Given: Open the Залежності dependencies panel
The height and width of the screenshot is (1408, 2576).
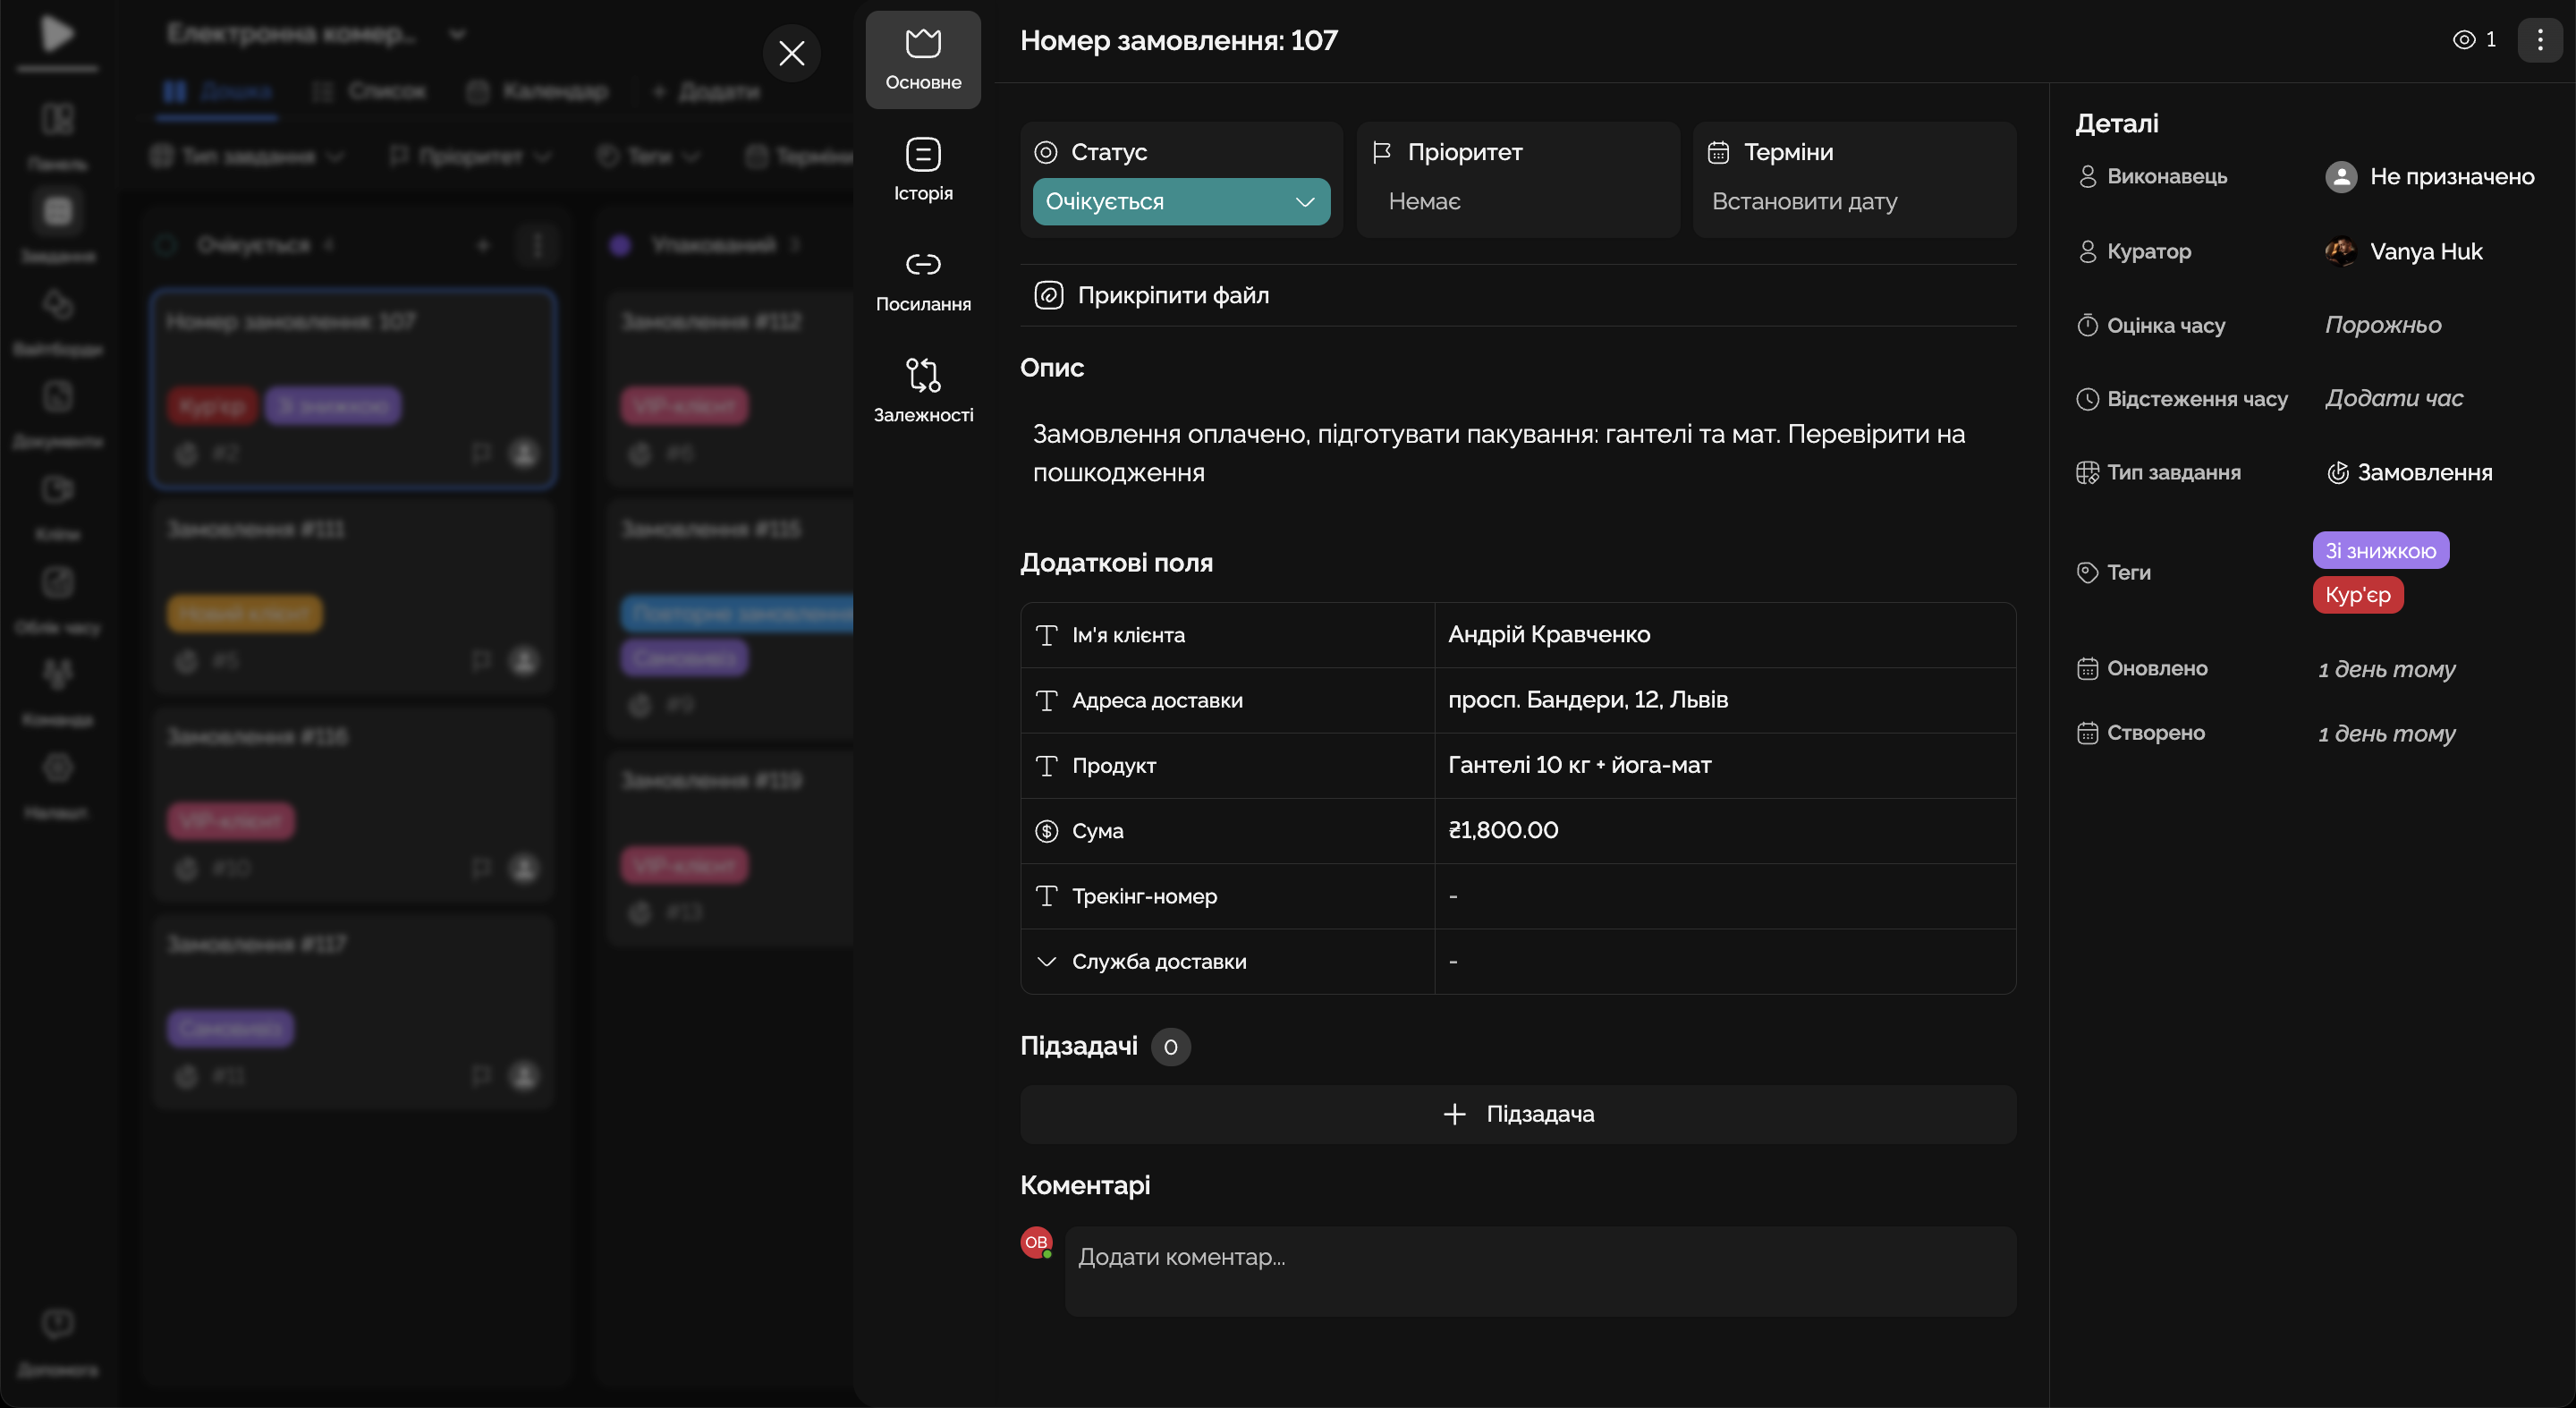Looking at the screenshot, I should (x=922, y=376).
